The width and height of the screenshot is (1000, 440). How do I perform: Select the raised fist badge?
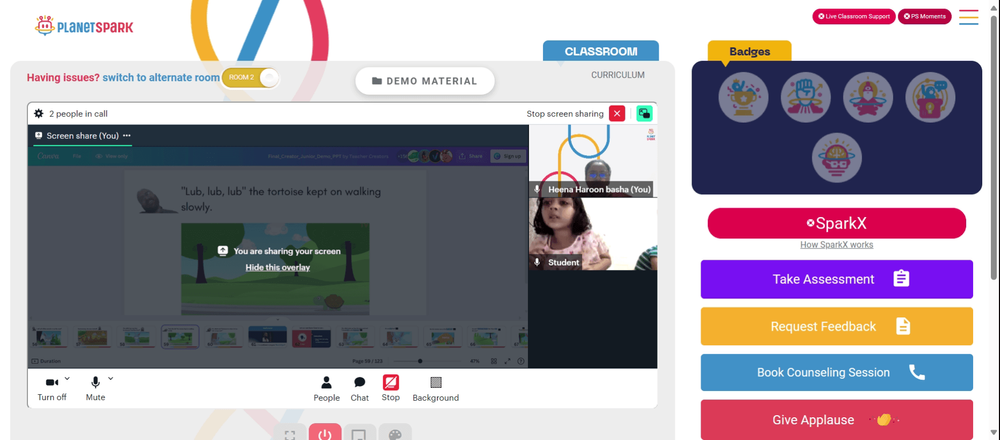805,97
